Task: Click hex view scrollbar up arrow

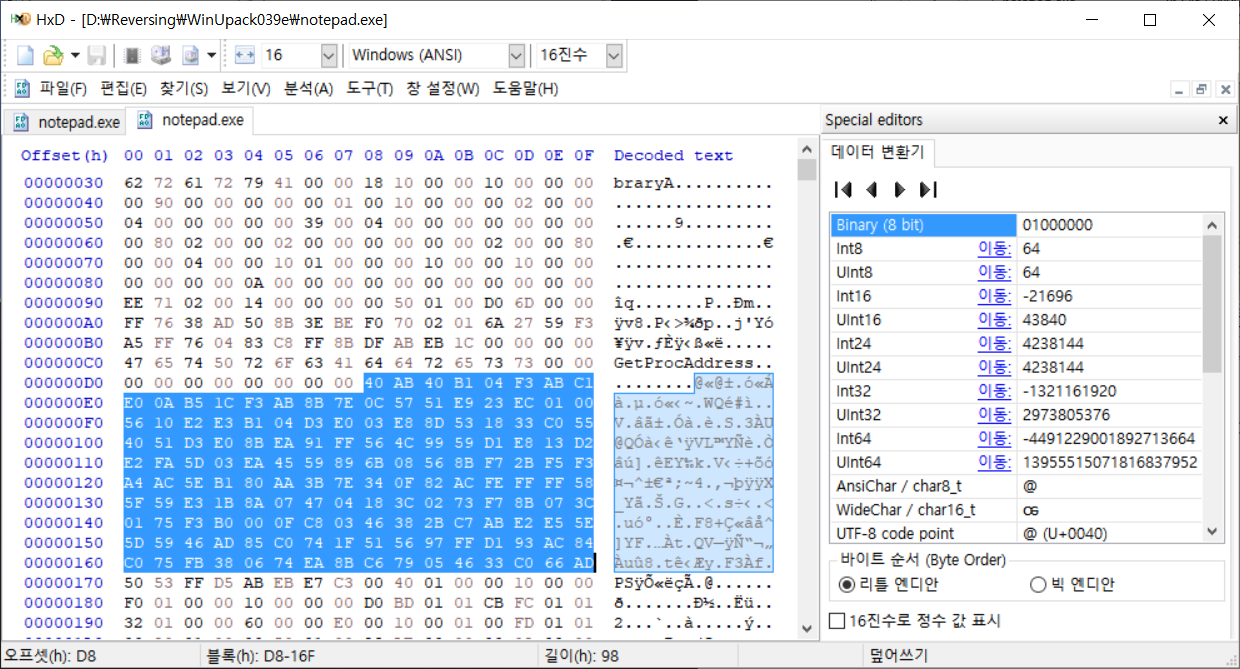Action: [x=808, y=150]
